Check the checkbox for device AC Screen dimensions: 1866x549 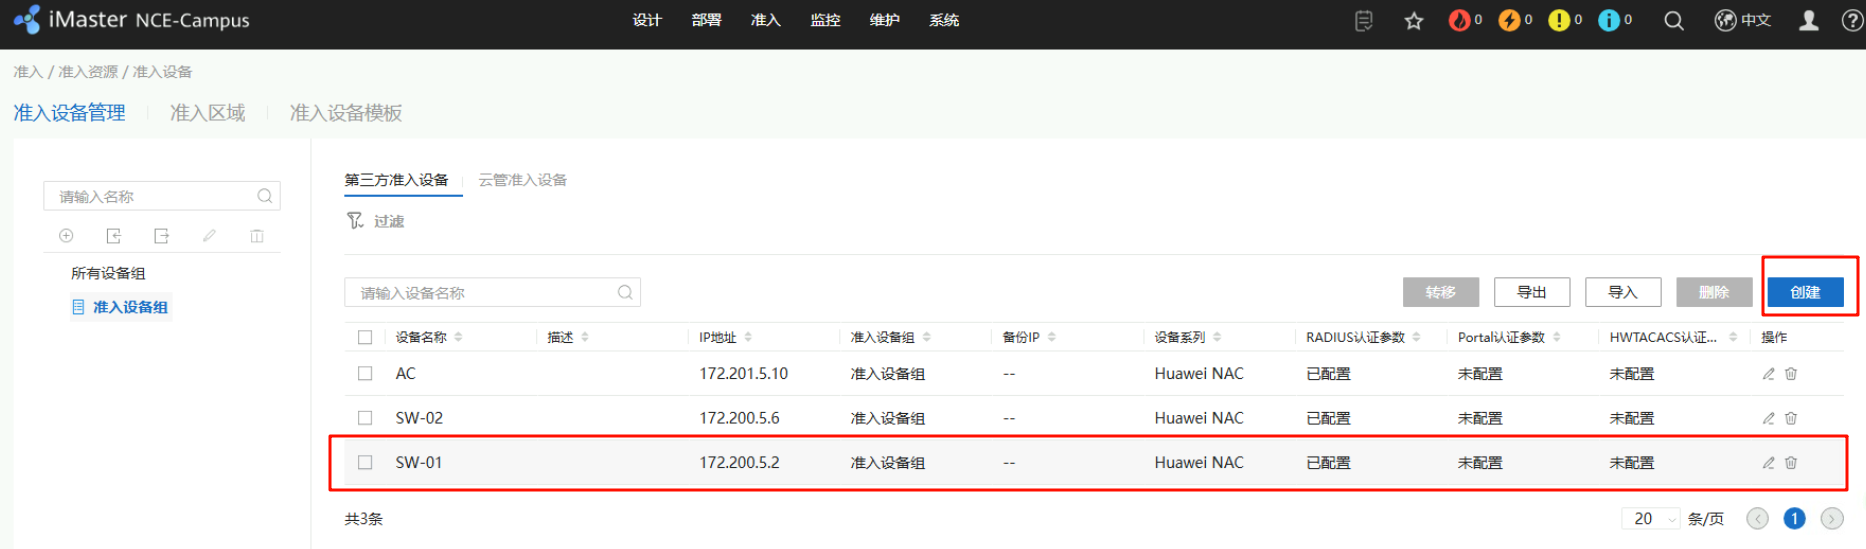click(365, 374)
